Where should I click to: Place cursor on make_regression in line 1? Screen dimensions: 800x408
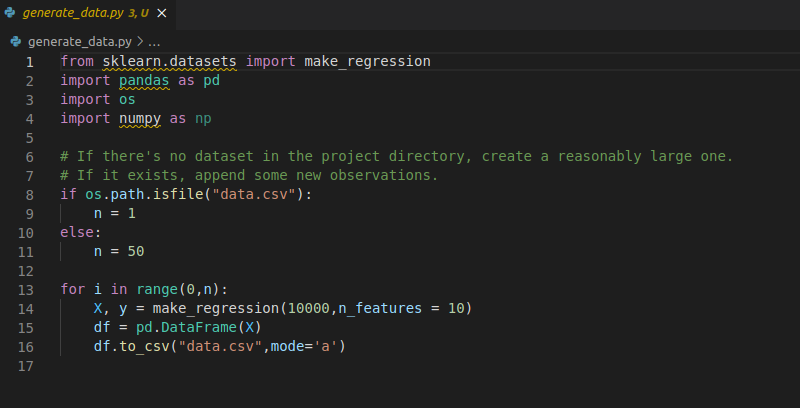point(367,62)
